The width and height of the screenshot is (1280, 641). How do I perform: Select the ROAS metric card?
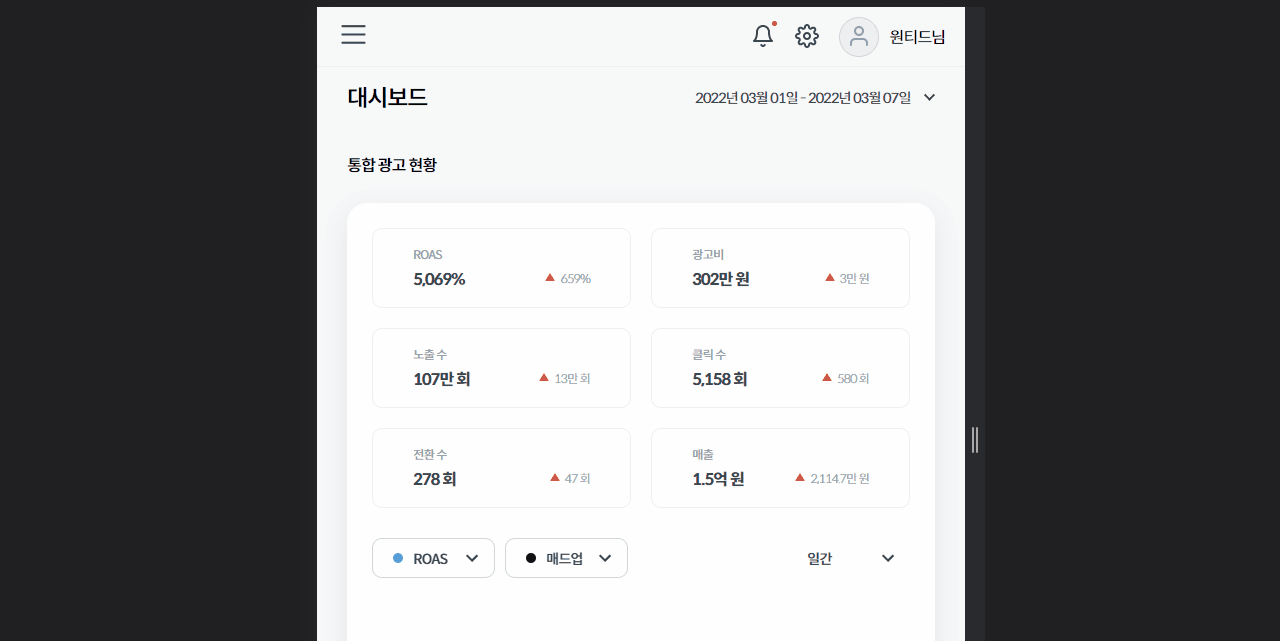click(501, 268)
